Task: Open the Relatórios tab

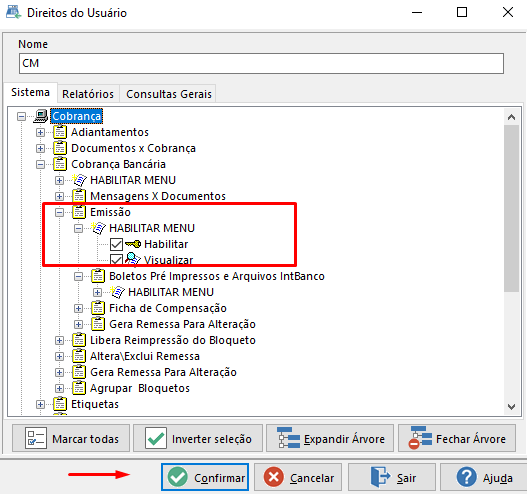Action: pos(88,94)
